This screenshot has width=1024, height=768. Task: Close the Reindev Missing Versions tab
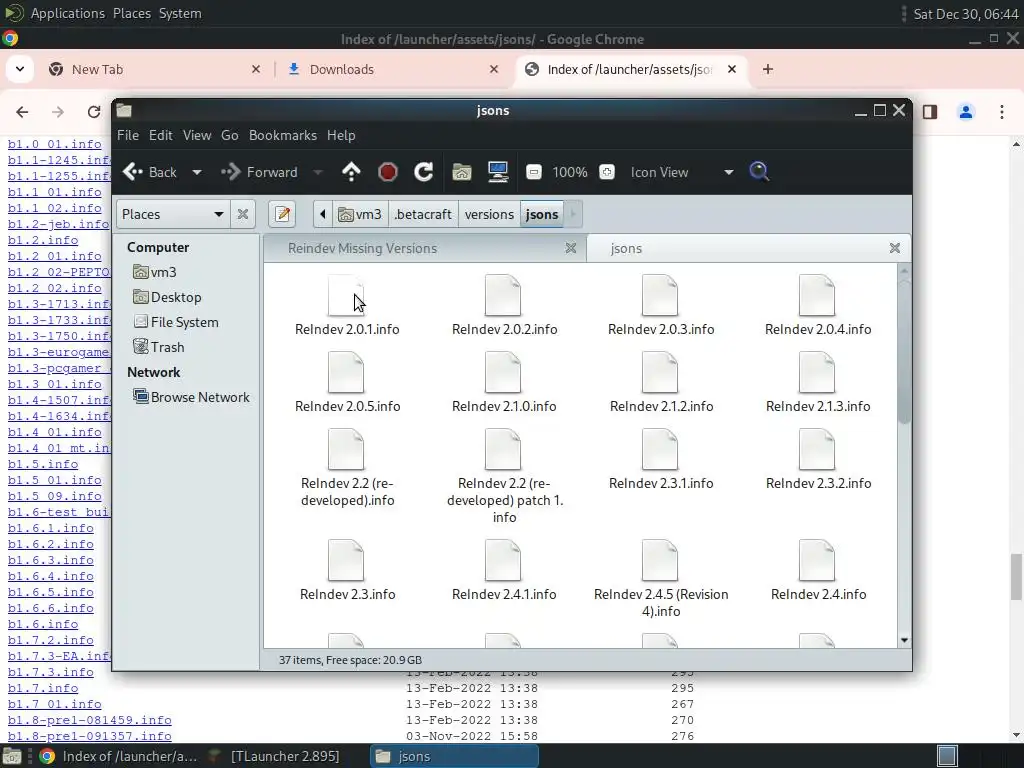(571, 248)
